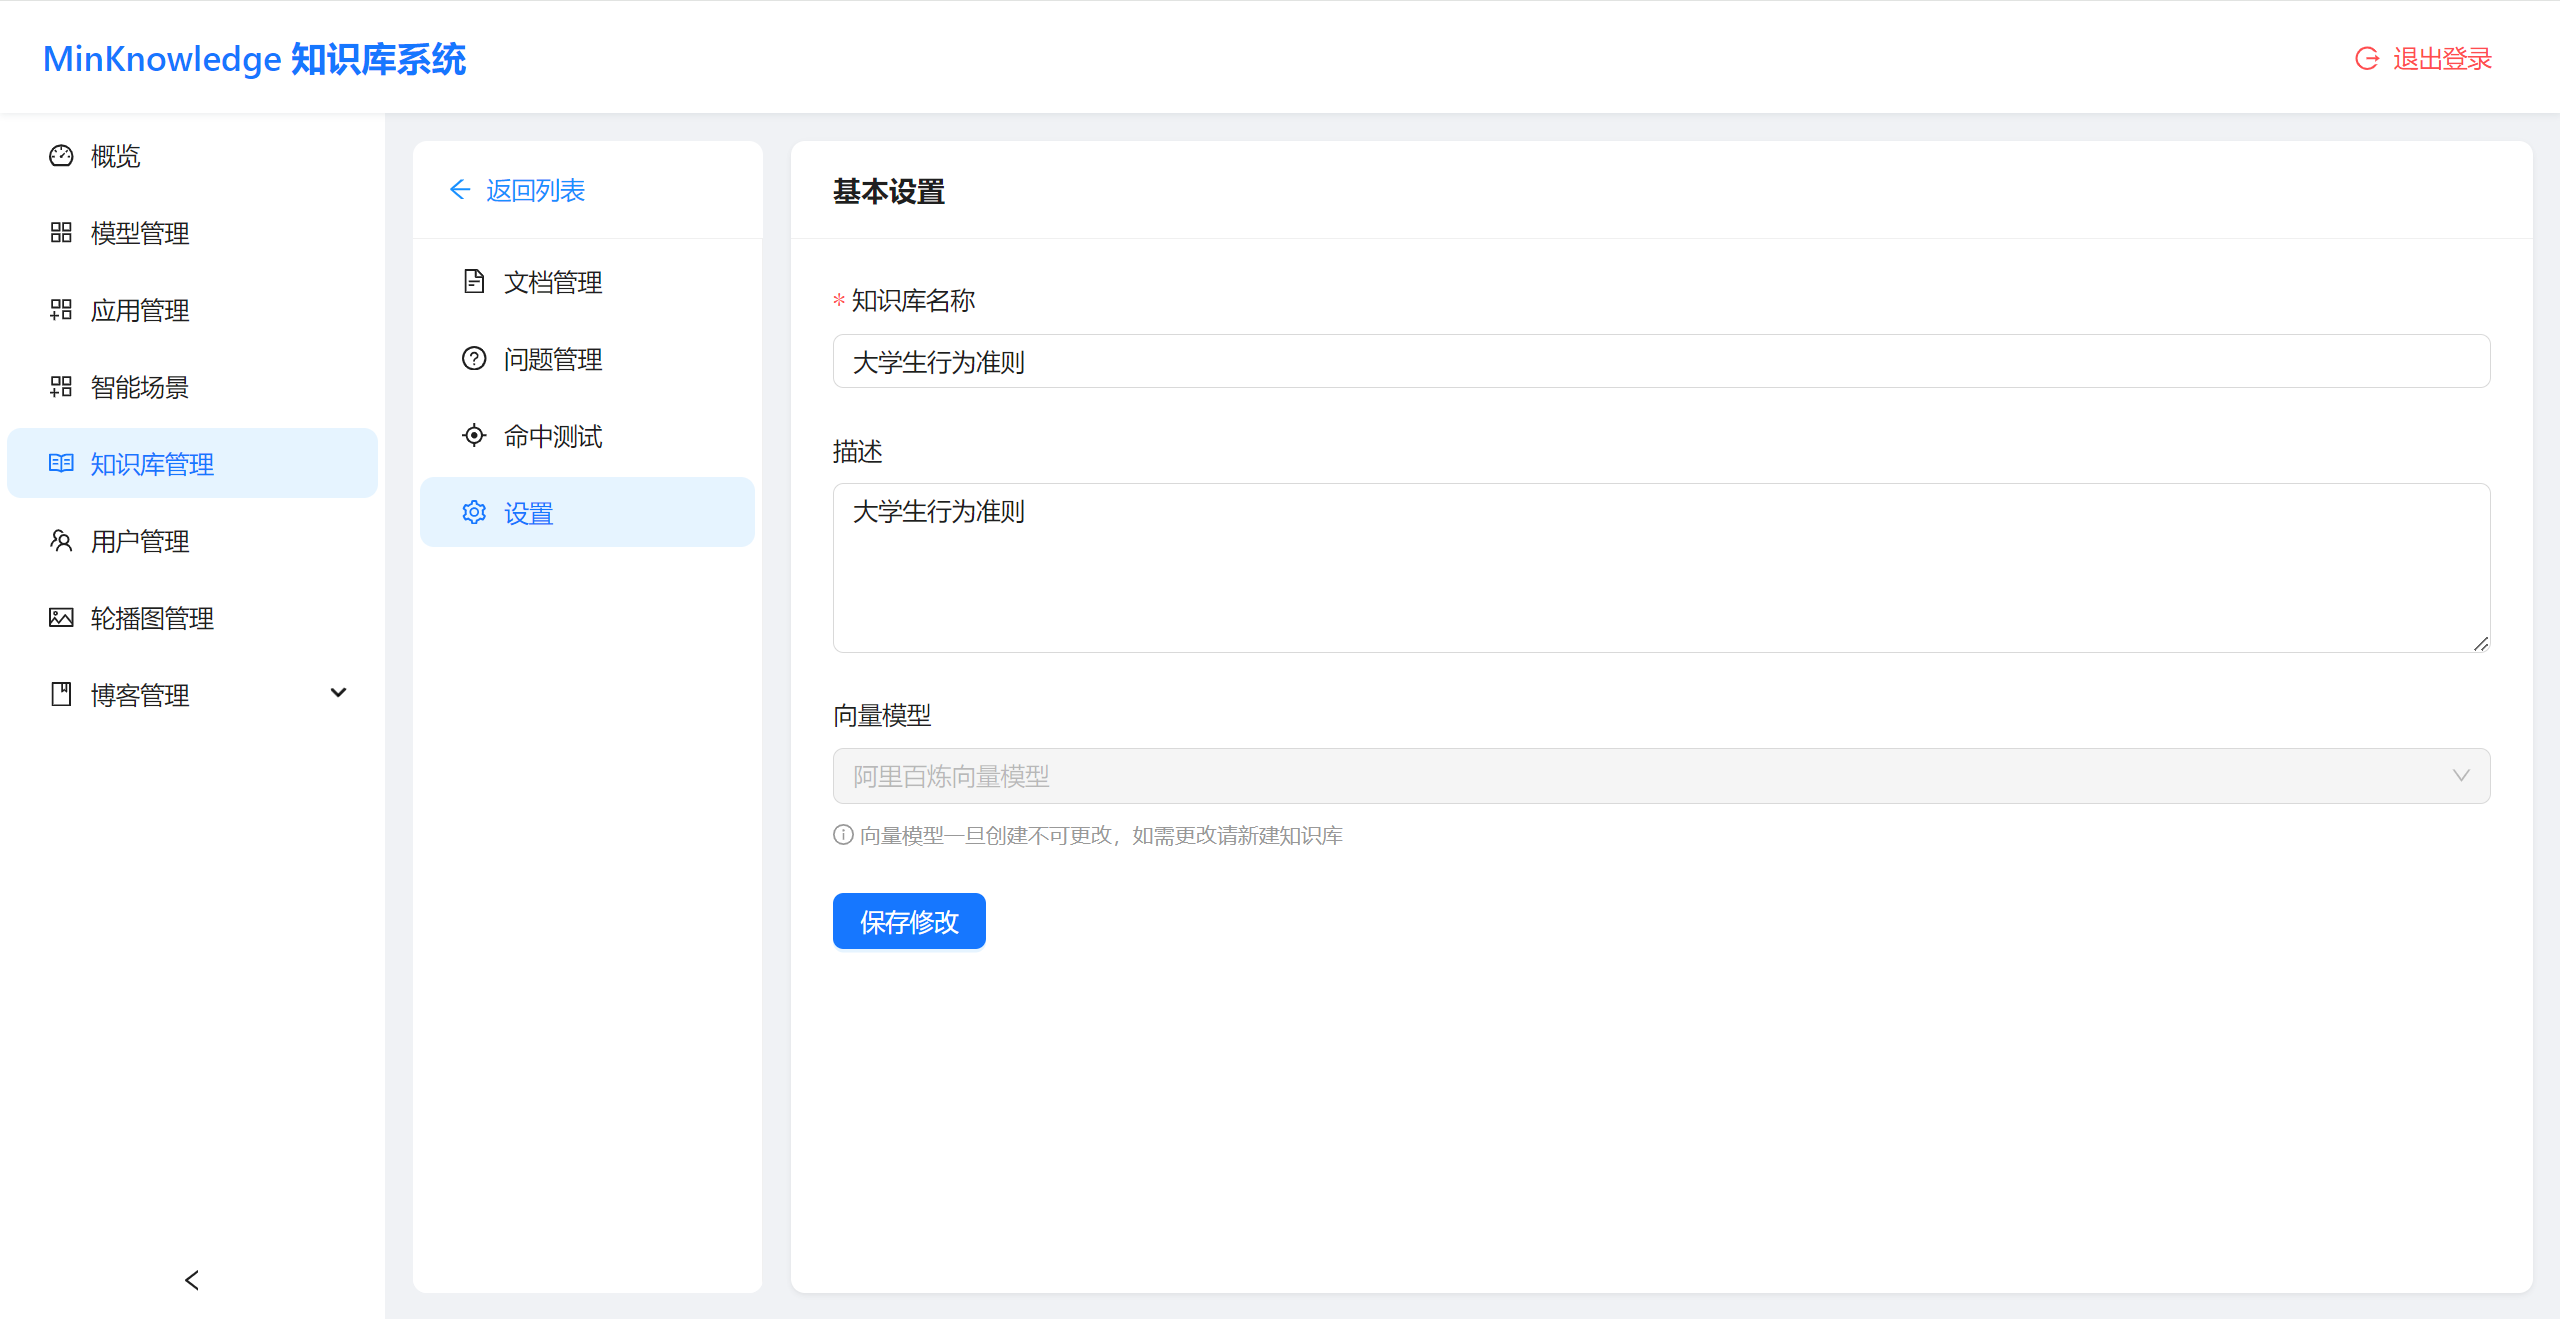Click the 用户管理 user icon

(60, 541)
